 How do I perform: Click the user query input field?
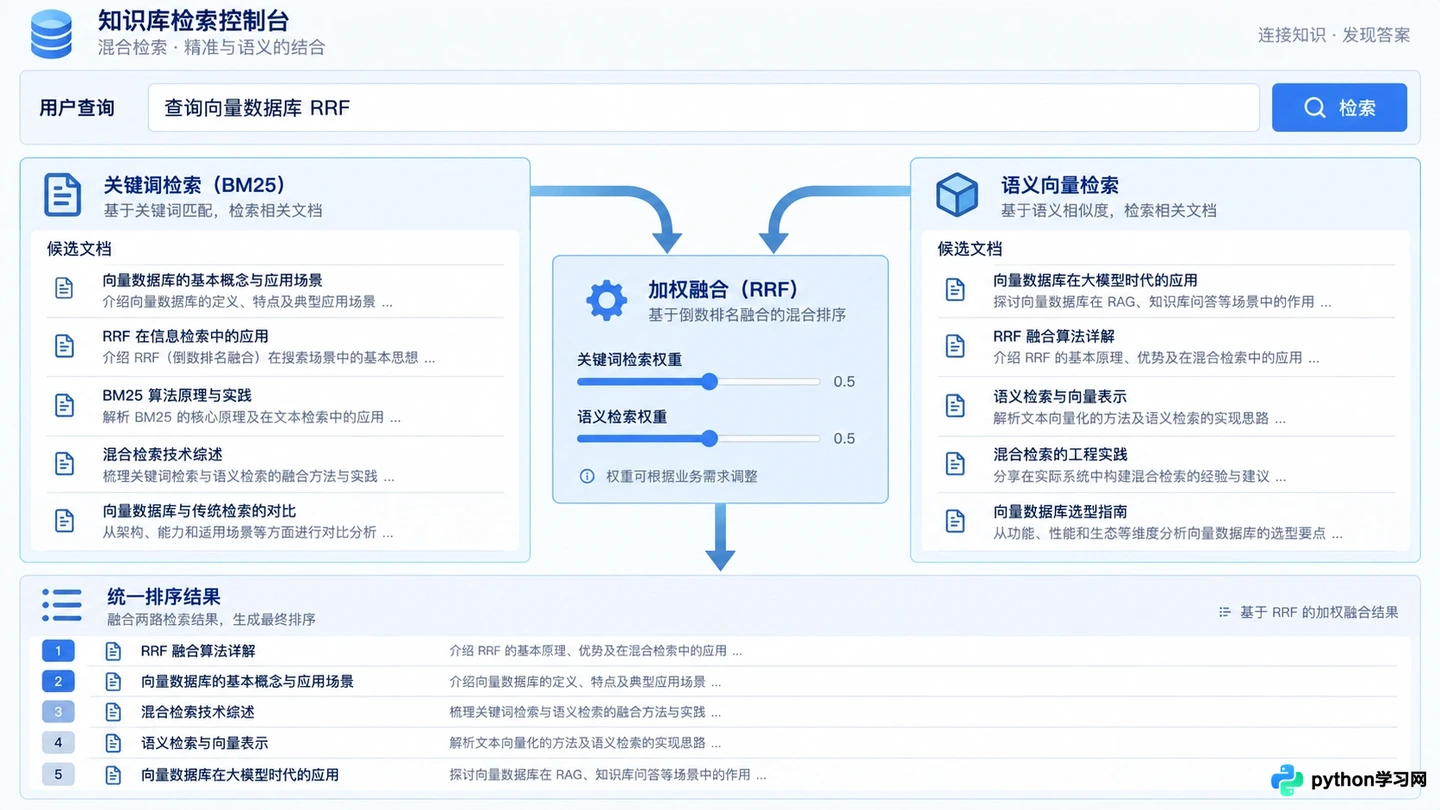[x=703, y=107]
